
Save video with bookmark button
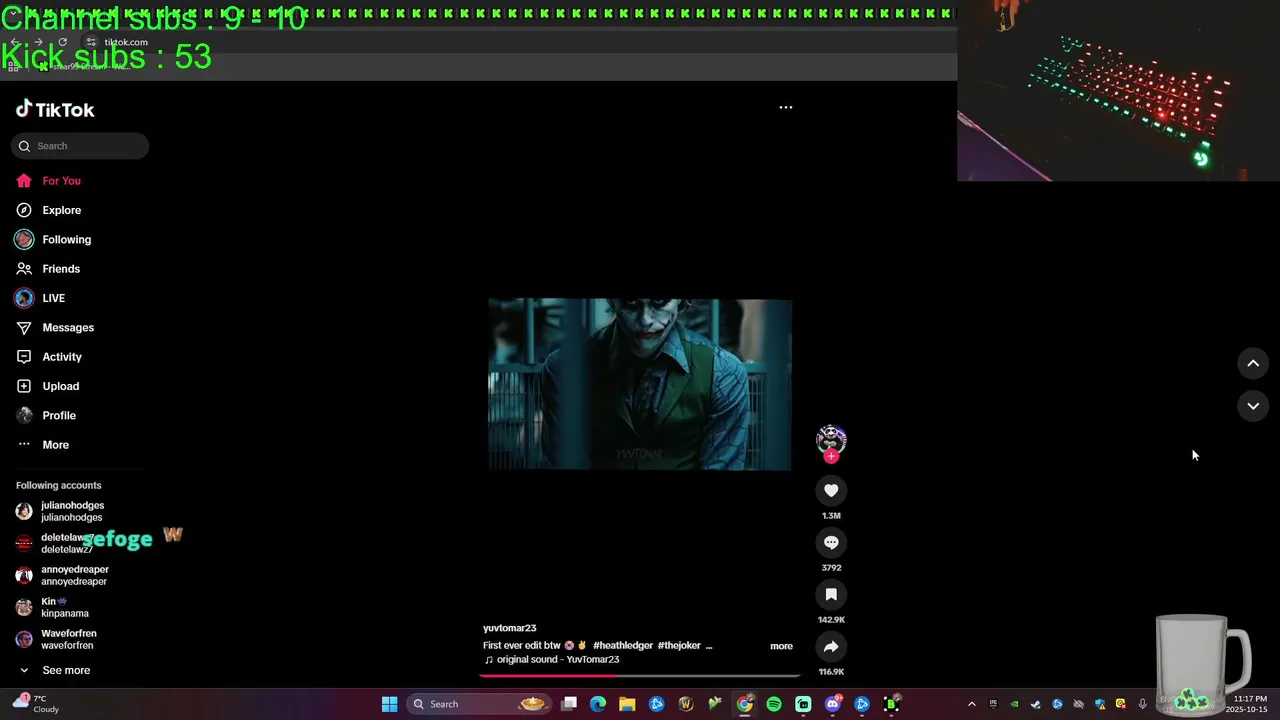[831, 594]
